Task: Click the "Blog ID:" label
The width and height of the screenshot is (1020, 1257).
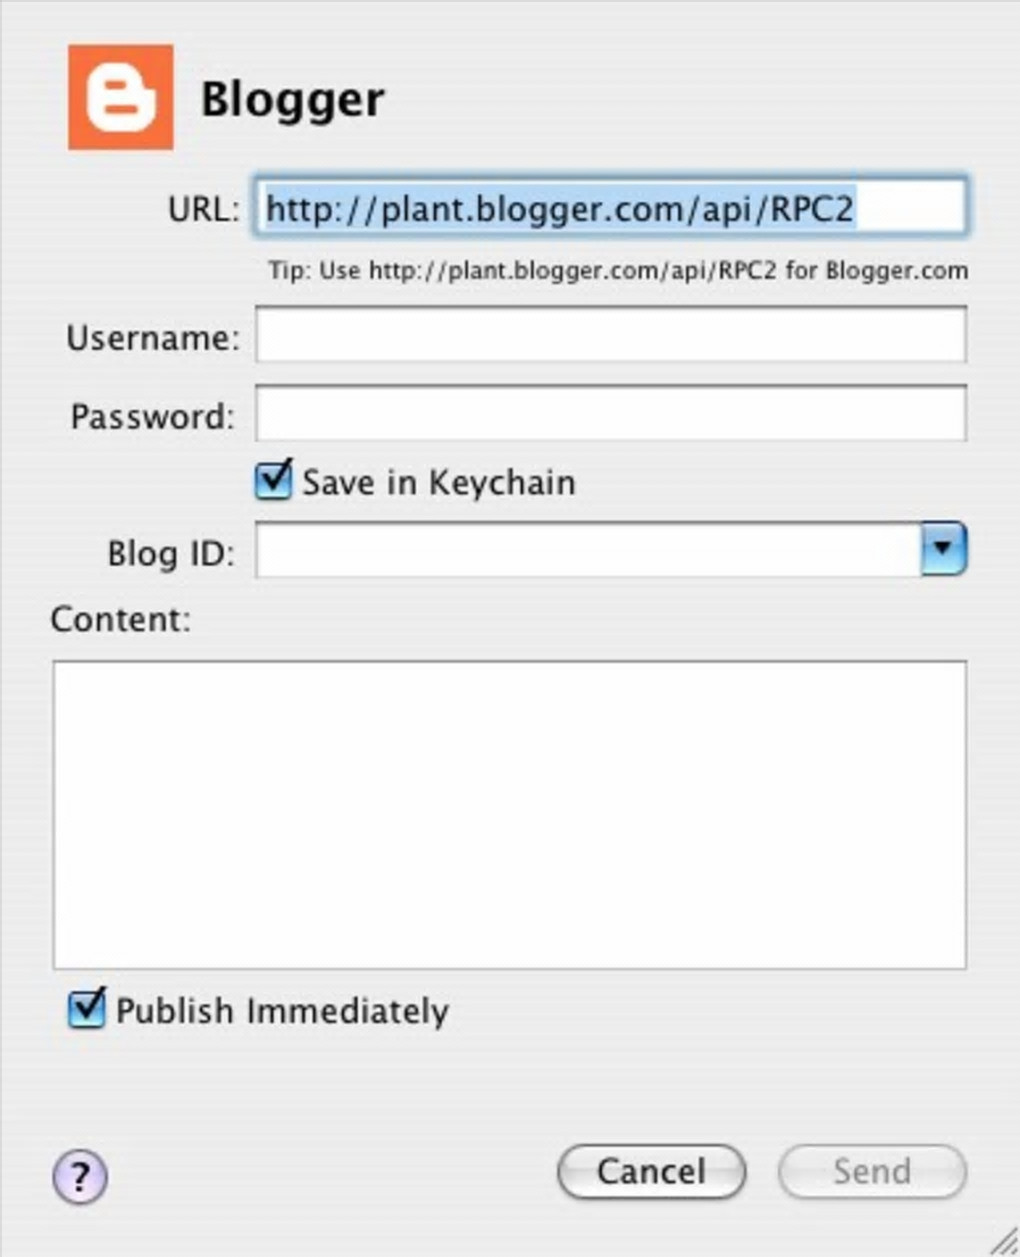Action: click(x=171, y=553)
